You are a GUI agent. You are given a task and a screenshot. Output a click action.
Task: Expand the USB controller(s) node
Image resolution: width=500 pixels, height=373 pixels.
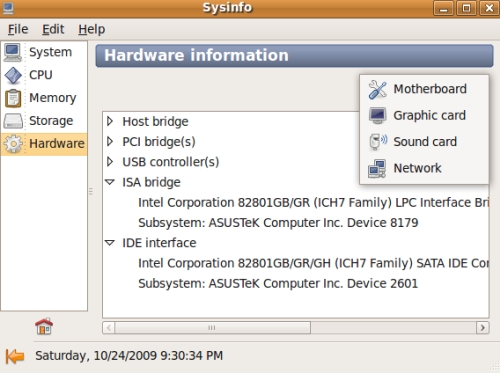(x=110, y=162)
